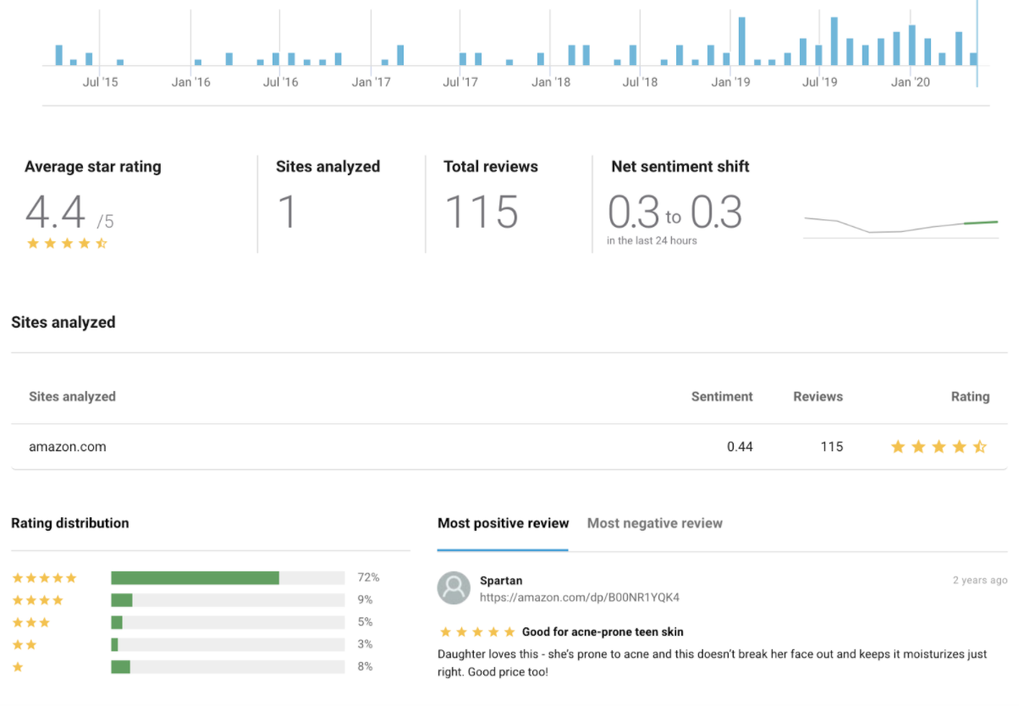Open the amazon.com product URL link
The width and height of the screenshot is (1024, 706).
579,597
